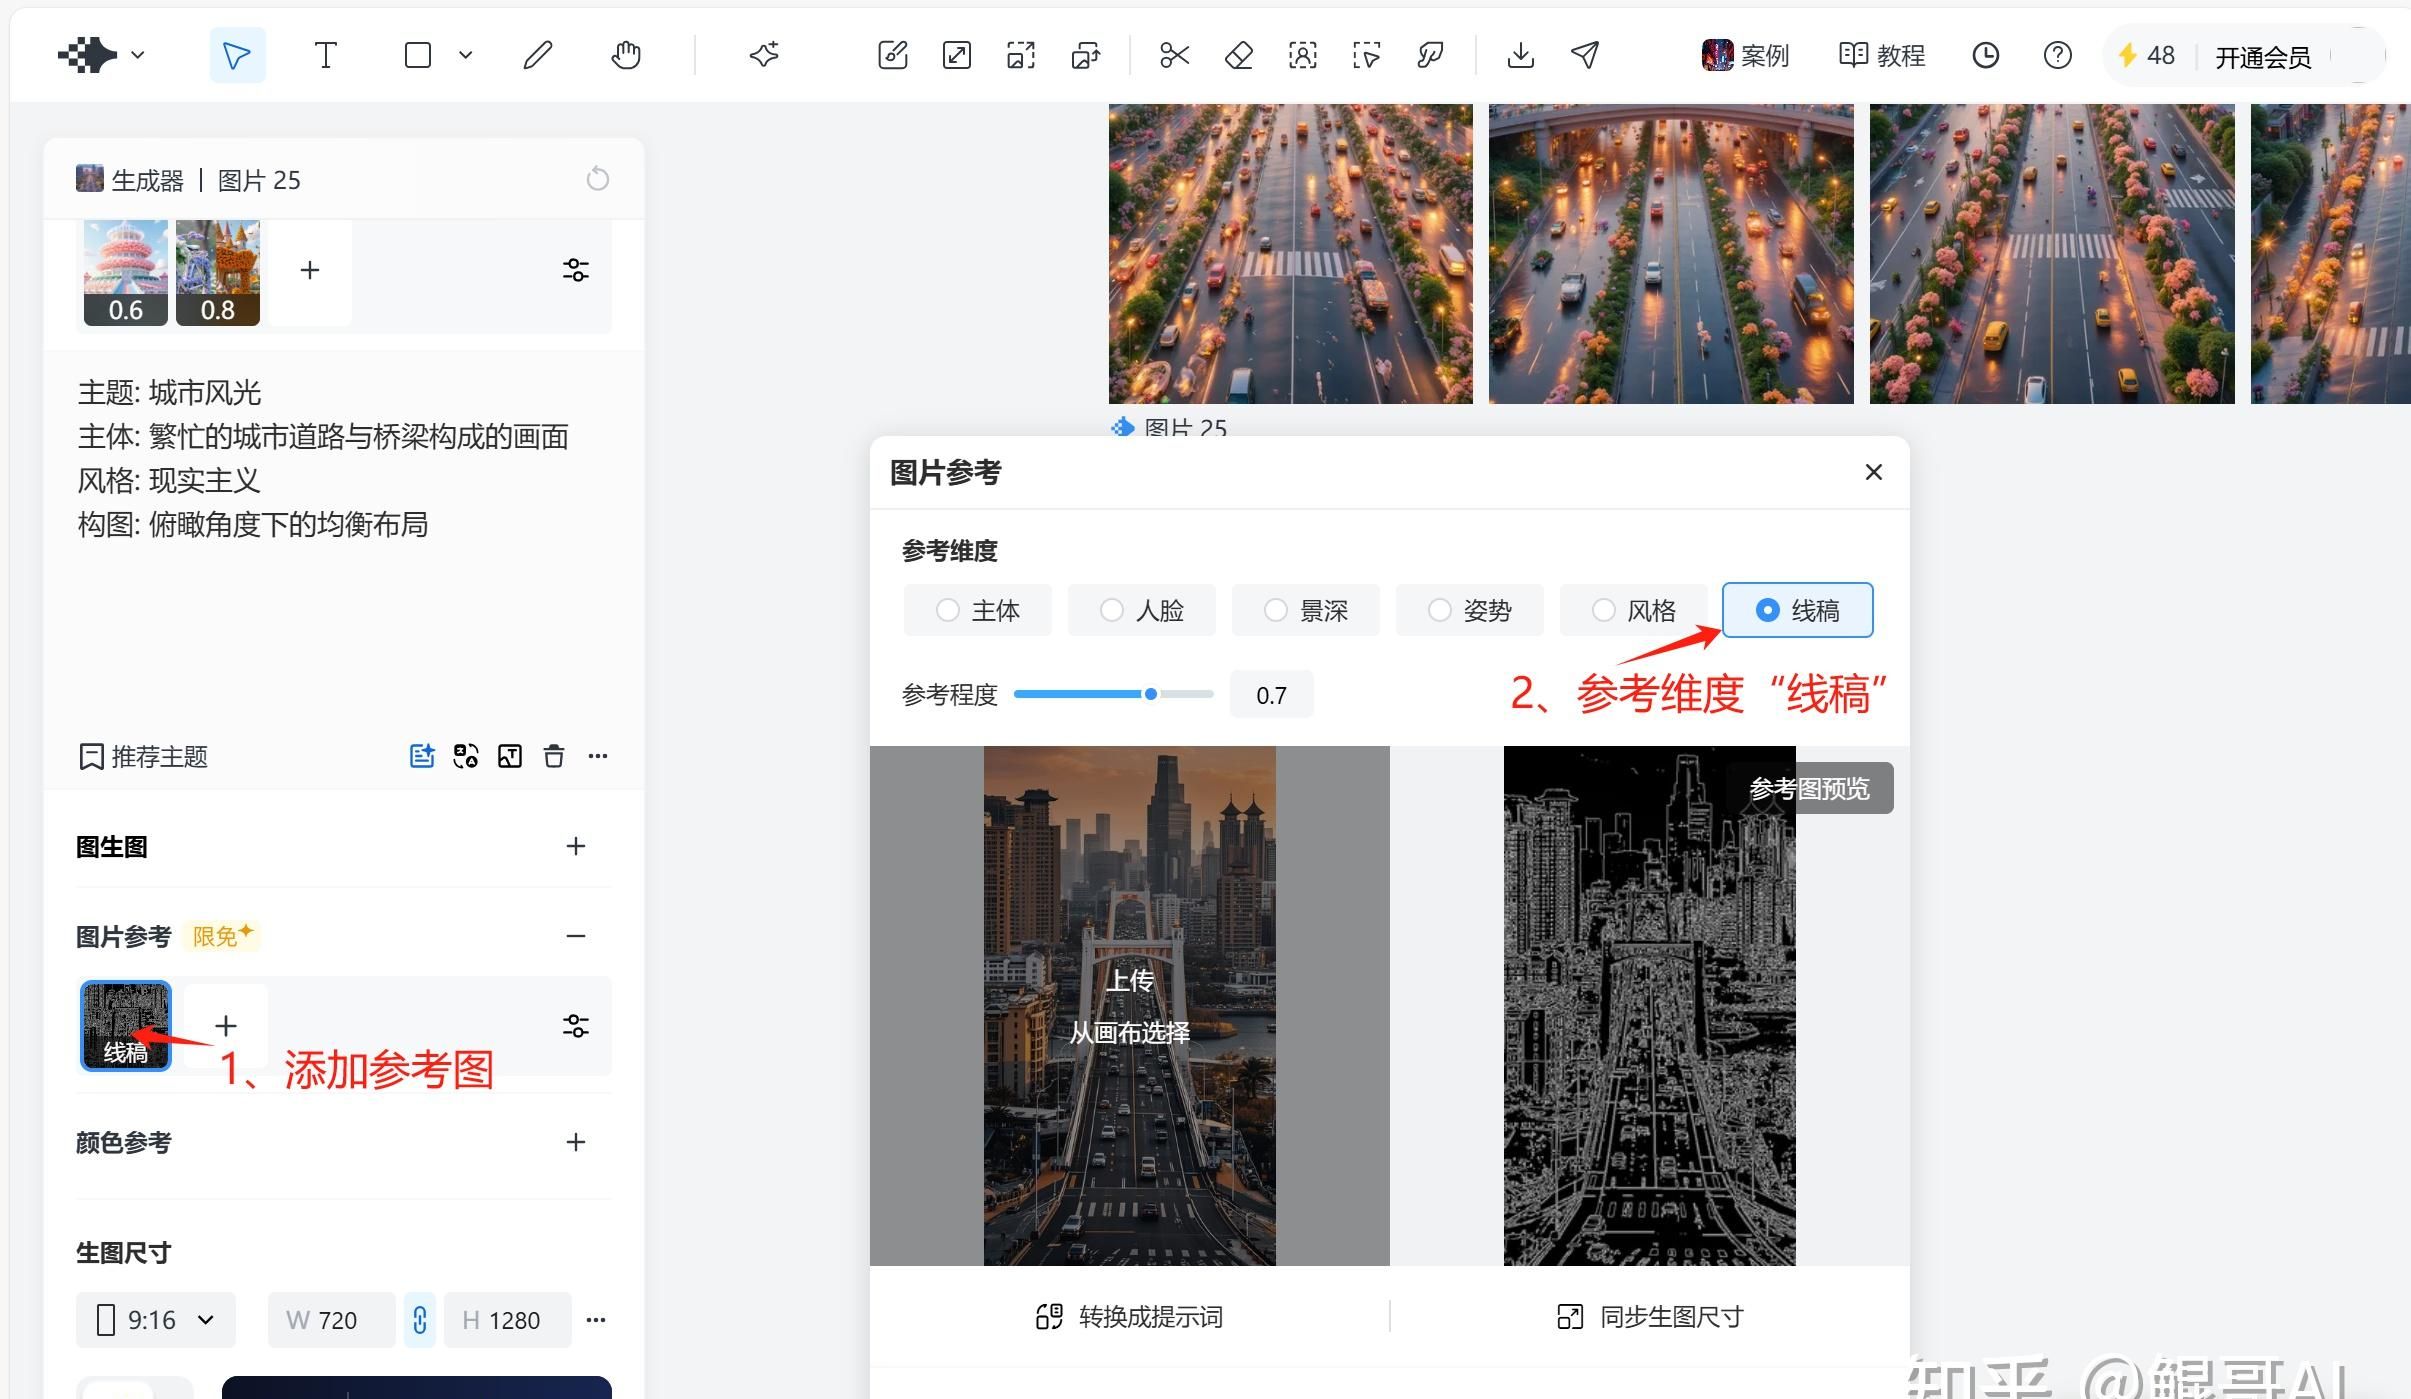Select the 景深 radio option

(x=1305, y=610)
